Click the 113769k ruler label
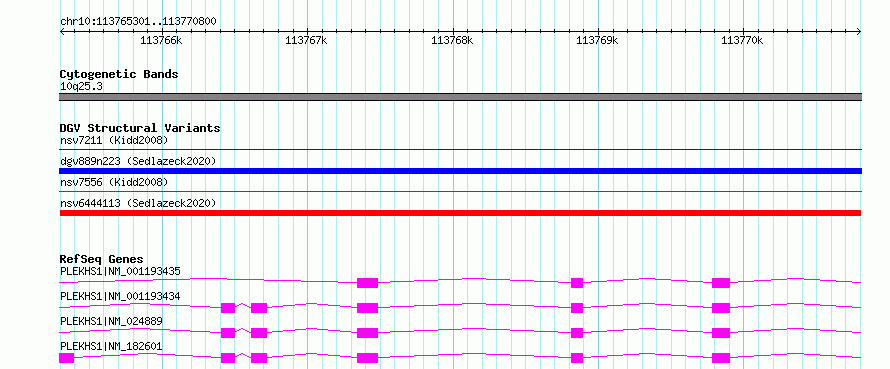 (597, 40)
